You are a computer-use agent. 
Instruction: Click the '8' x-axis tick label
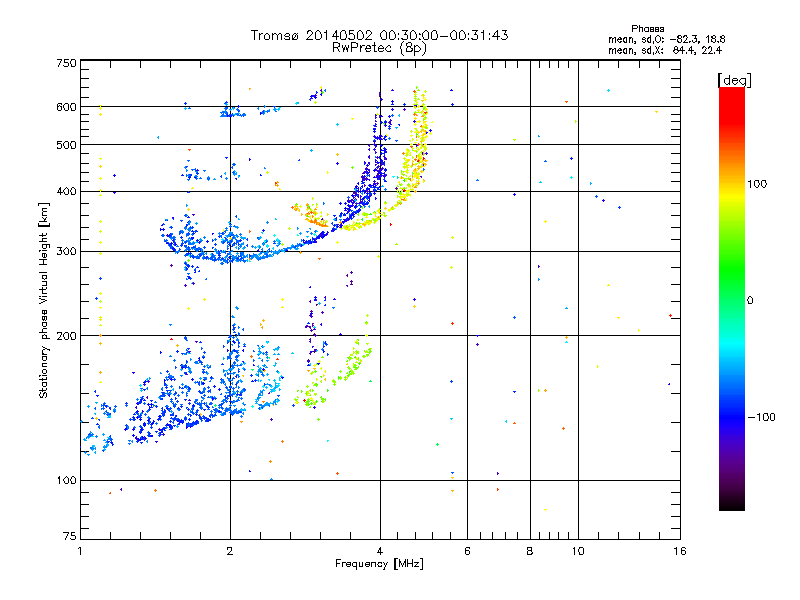click(530, 551)
